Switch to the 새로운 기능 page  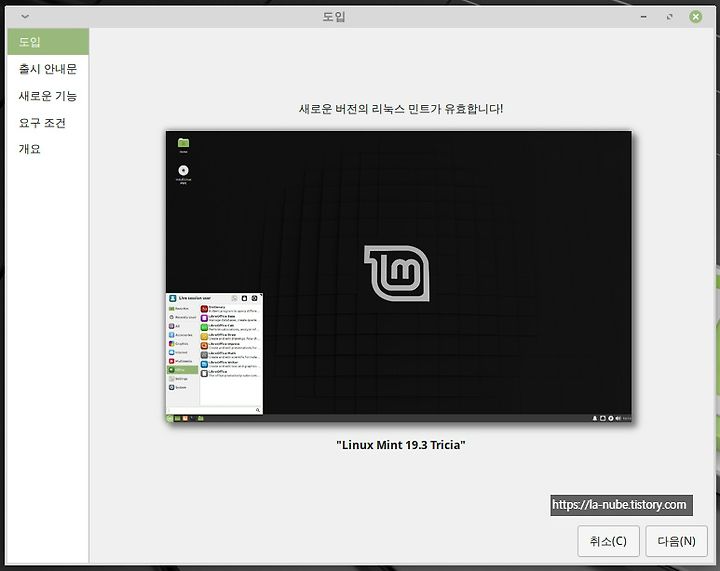coord(48,95)
